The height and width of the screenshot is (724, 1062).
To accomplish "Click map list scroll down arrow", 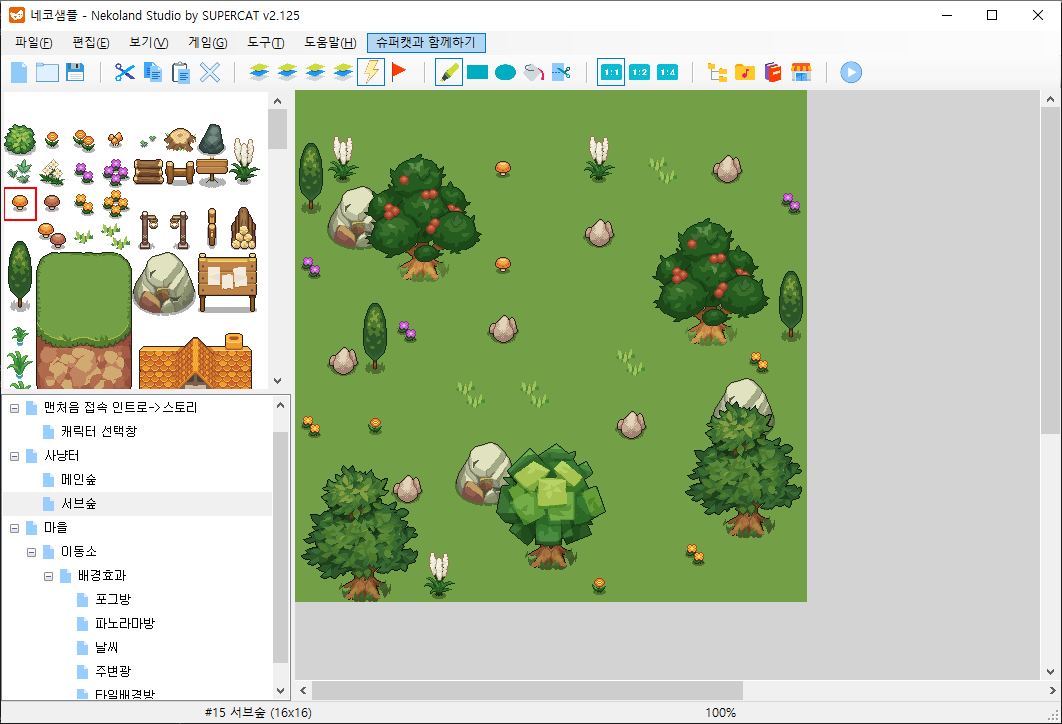I will pos(280,691).
